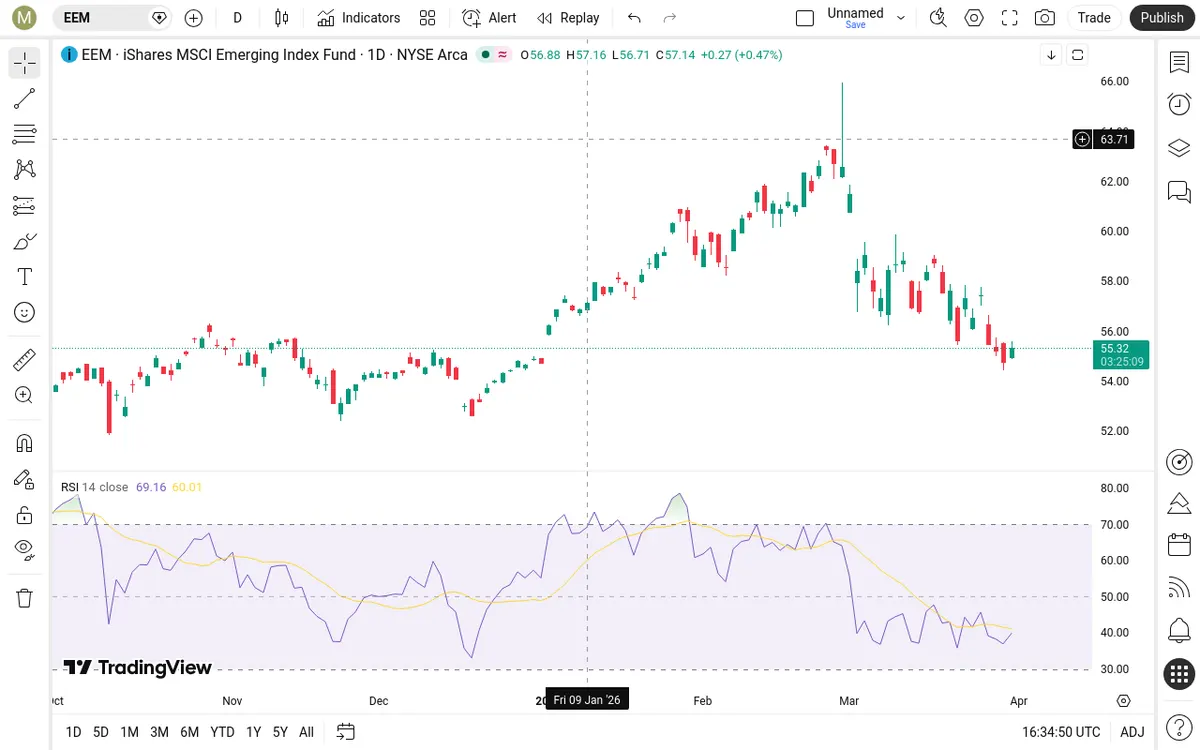This screenshot has width=1200, height=750.
Task: Click the 63.71 price label plus
Action: click(1082, 140)
